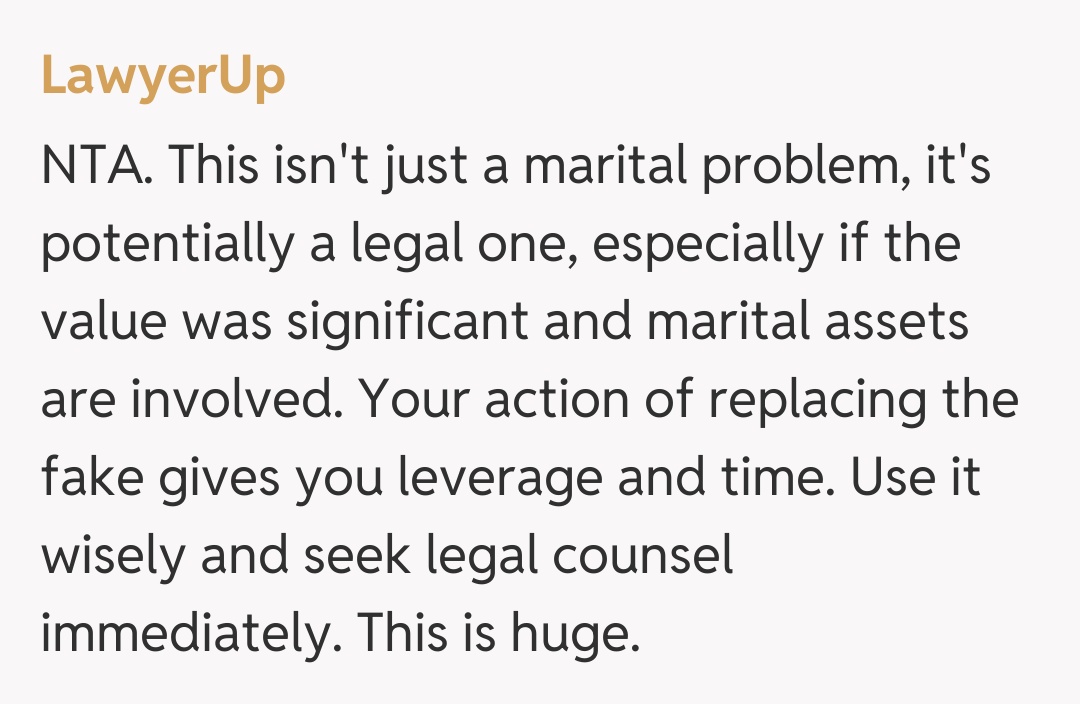This screenshot has width=1080, height=704.
Task: Click the word "wisely"
Action: click(111, 557)
